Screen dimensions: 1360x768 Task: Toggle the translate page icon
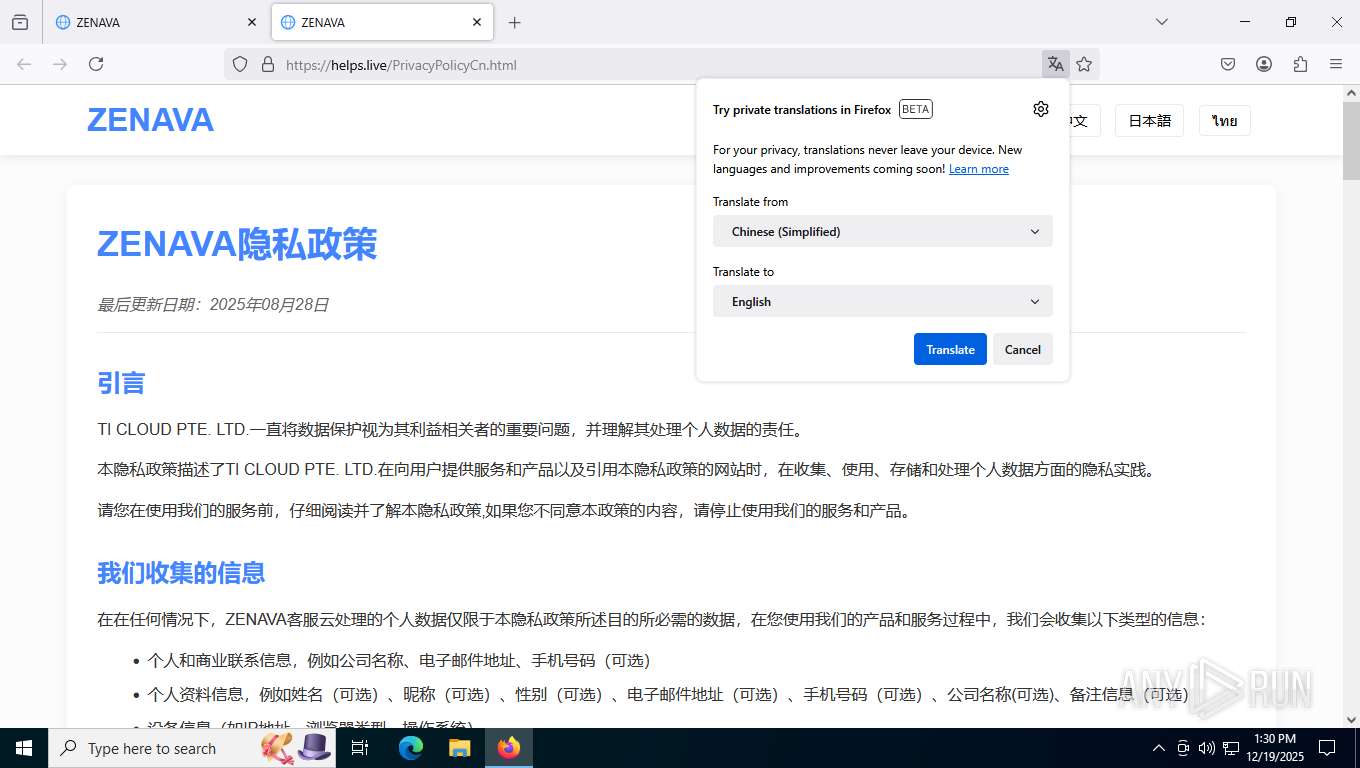(x=1055, y=64)
